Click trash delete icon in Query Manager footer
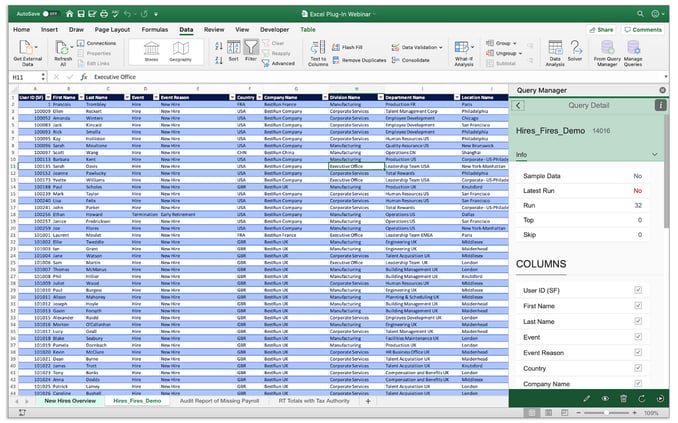 (623, 398)
